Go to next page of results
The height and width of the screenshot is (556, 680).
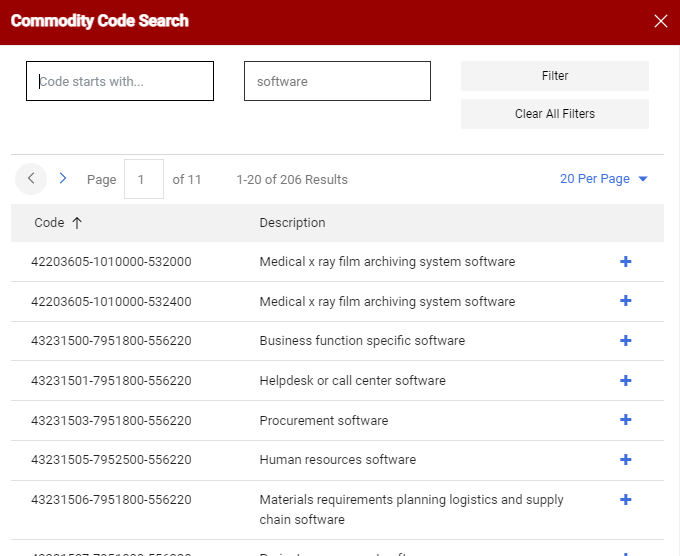click(63, 179)
